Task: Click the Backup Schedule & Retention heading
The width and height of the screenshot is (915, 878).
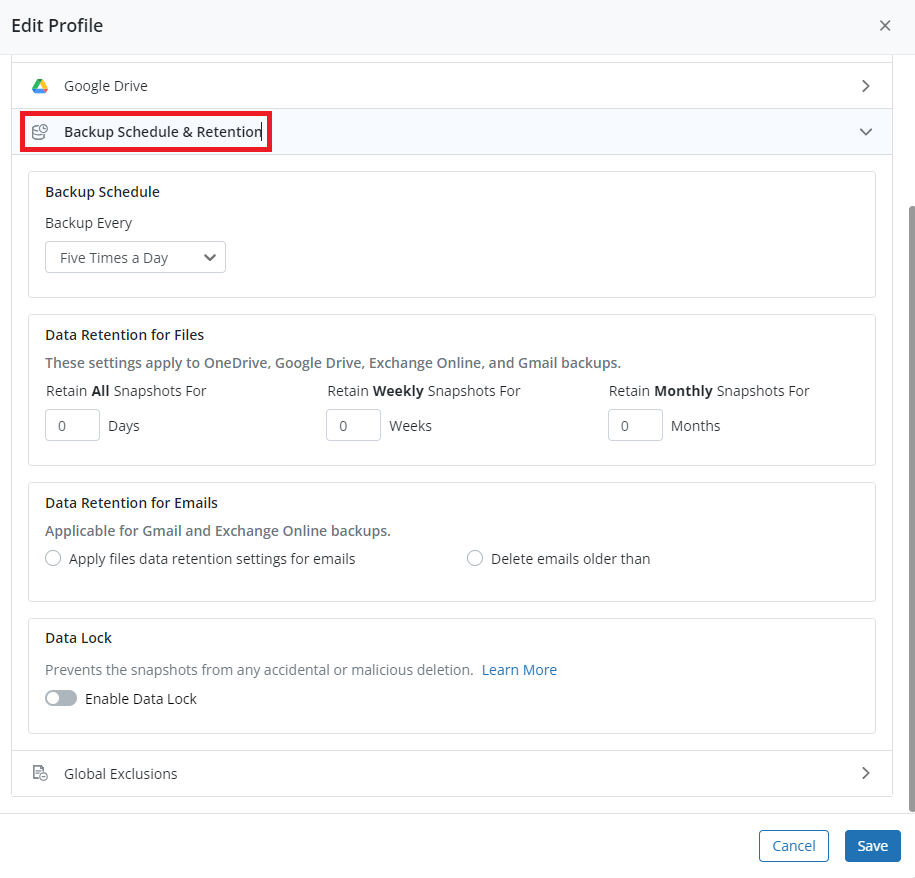Action: (163, 132)
